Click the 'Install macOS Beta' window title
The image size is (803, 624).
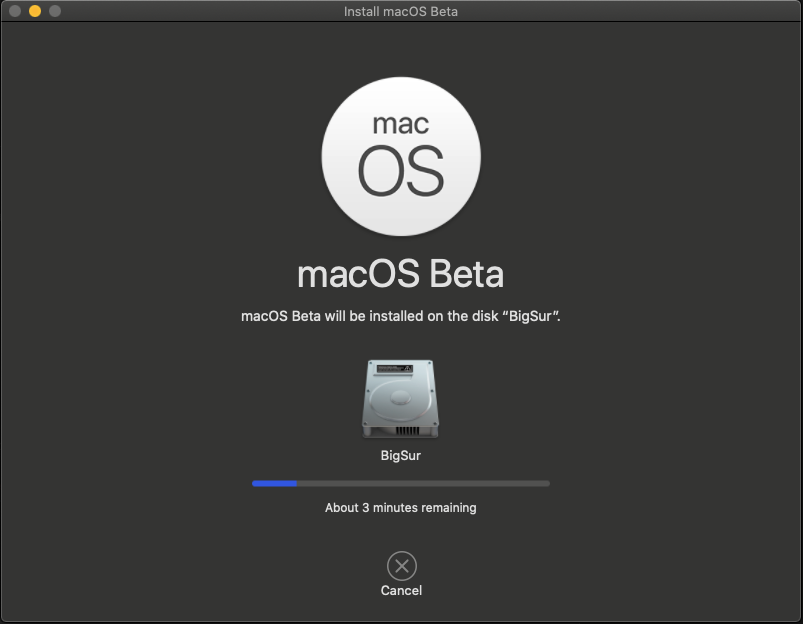coord(400,11)
